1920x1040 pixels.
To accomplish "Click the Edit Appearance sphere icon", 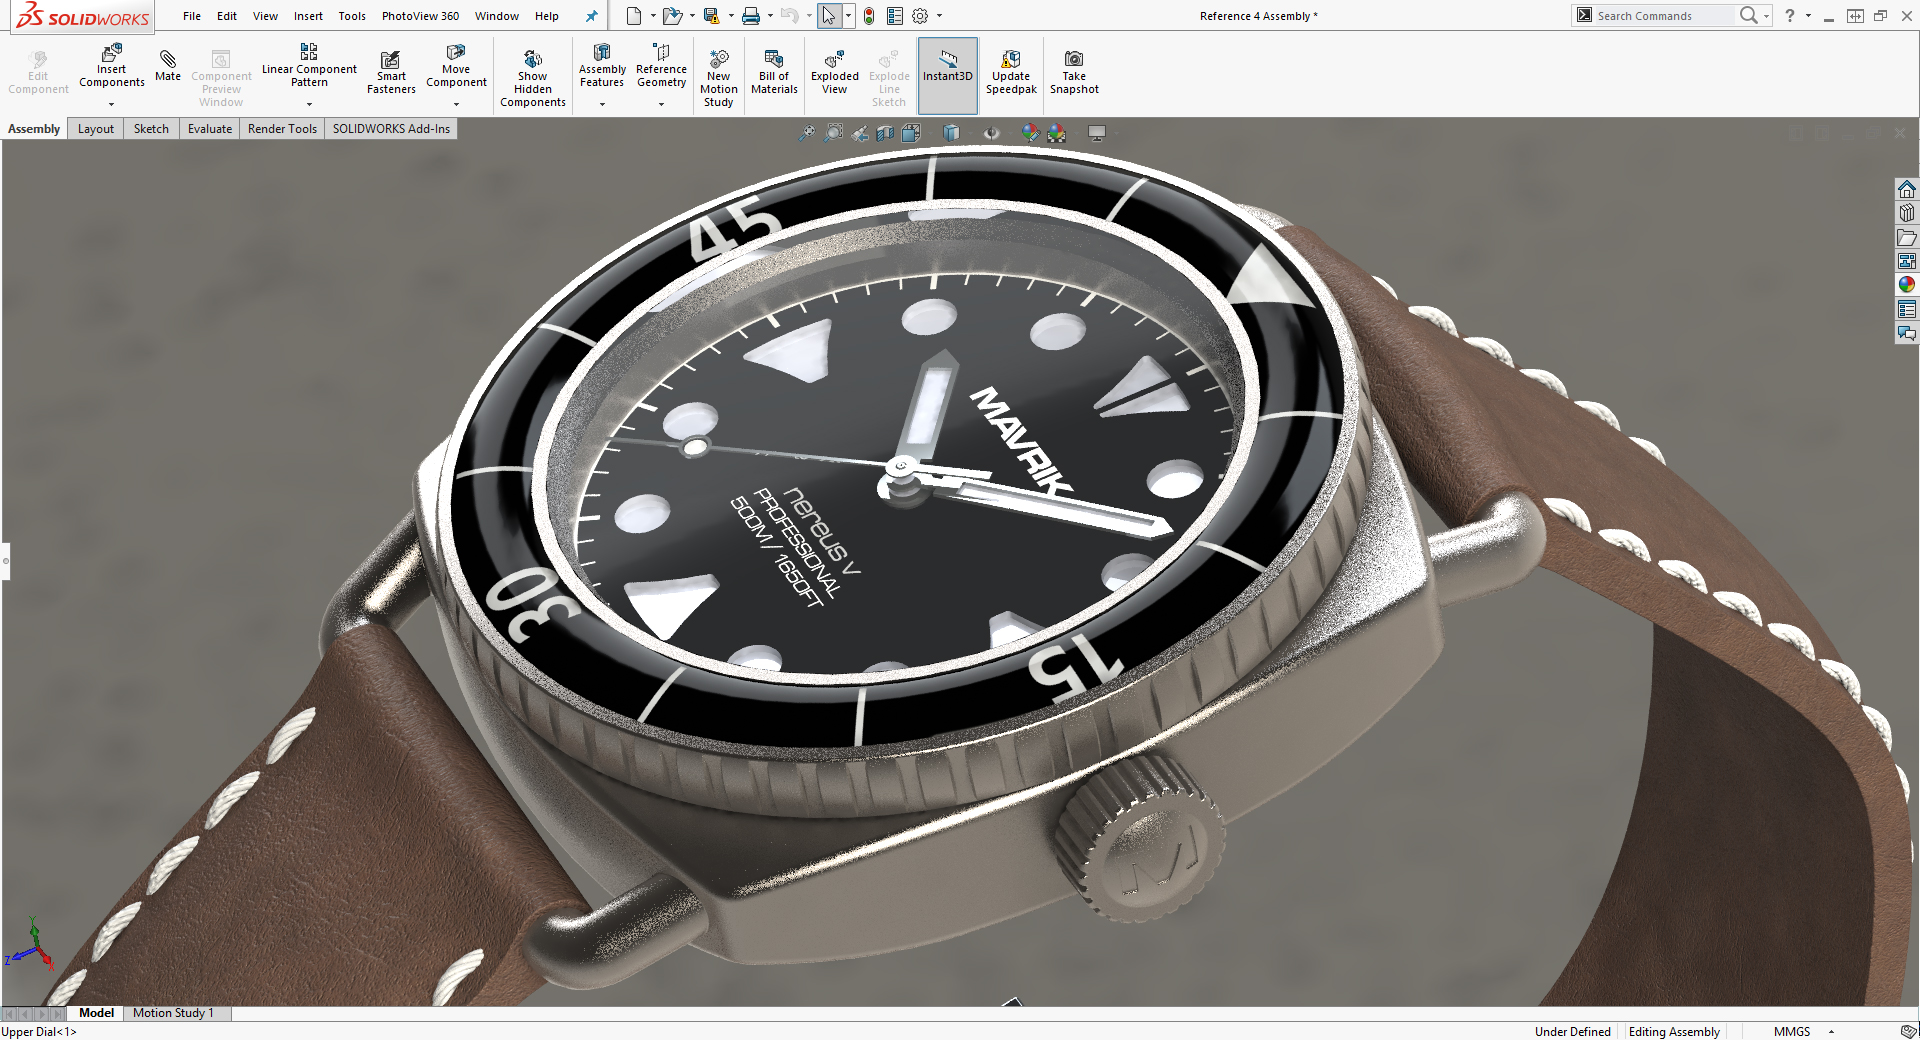I will pos(1029,132).
